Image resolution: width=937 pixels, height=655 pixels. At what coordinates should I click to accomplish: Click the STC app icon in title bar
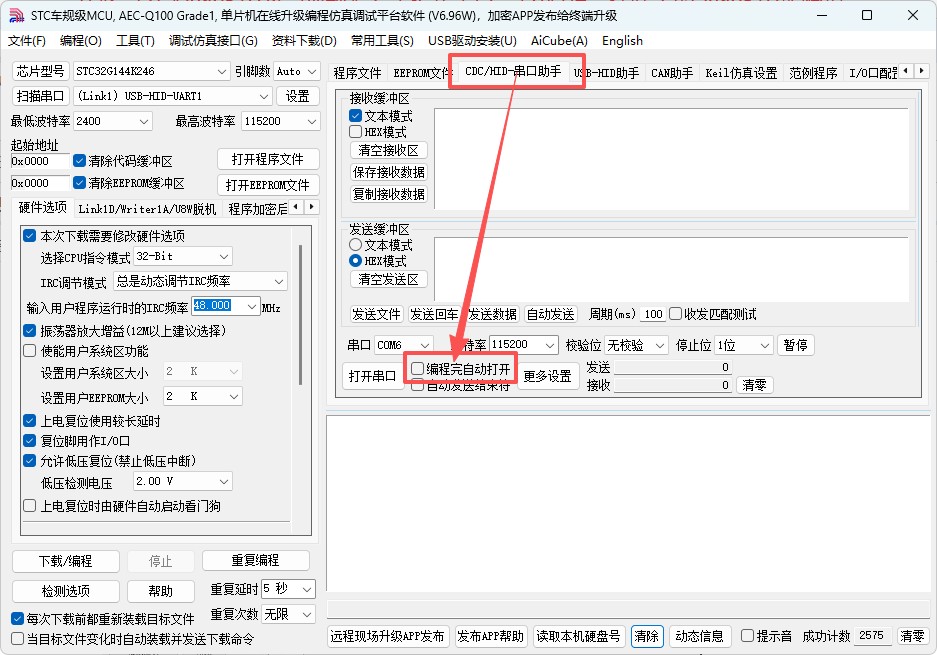click(x=16, y=16)
